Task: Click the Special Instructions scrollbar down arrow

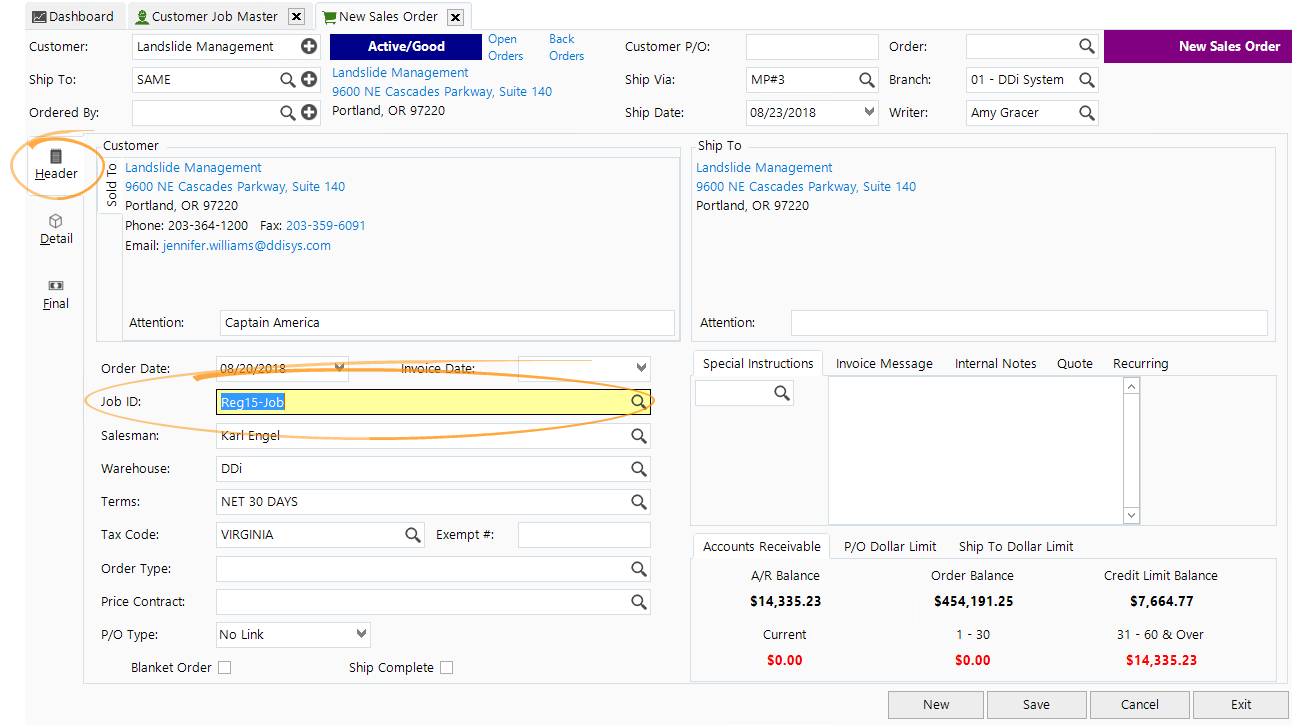Action: point(1131,514)
